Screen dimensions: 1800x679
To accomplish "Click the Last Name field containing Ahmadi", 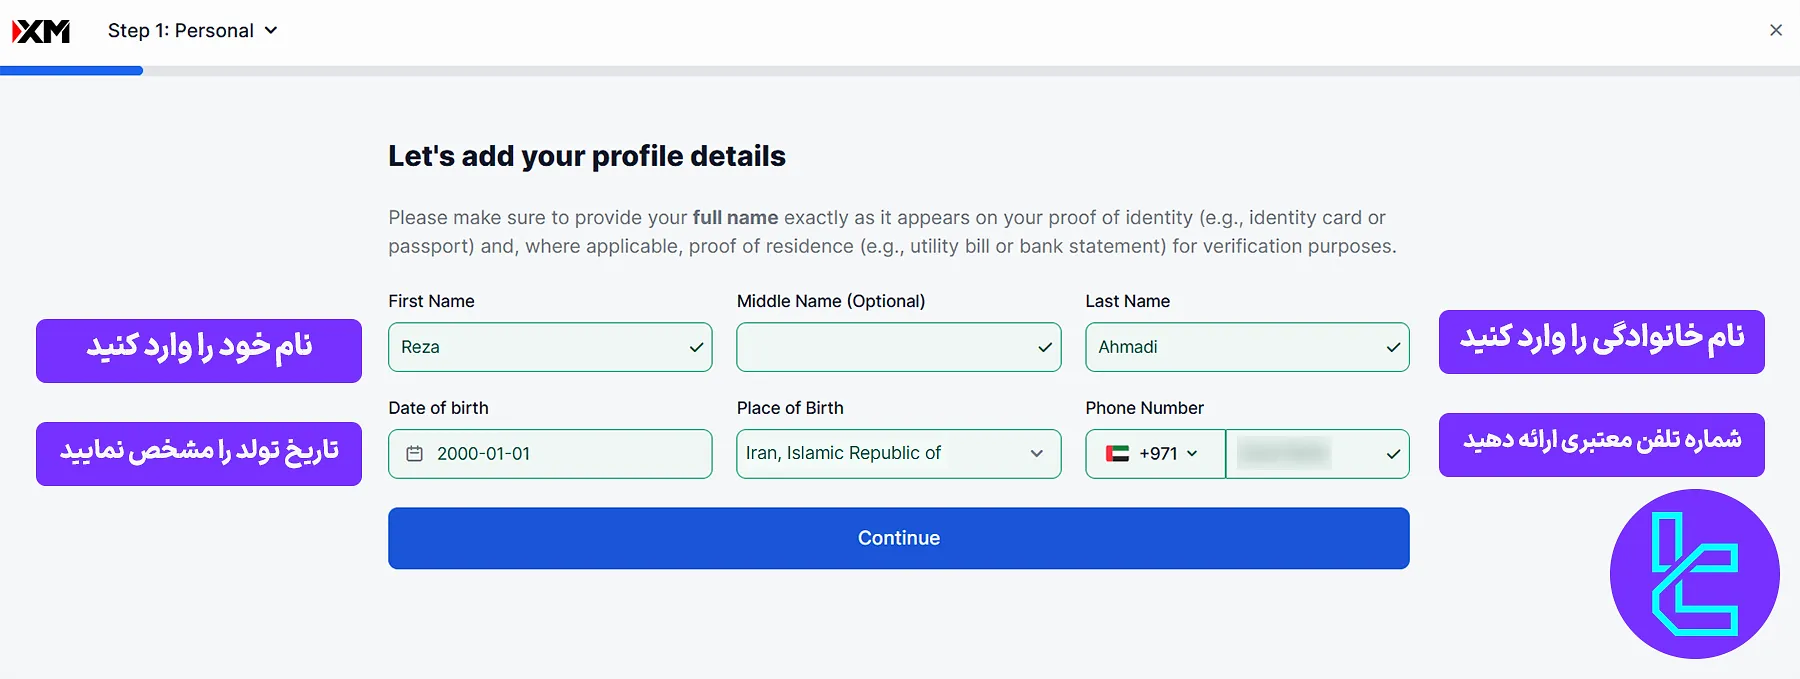I will [1235, 347].
